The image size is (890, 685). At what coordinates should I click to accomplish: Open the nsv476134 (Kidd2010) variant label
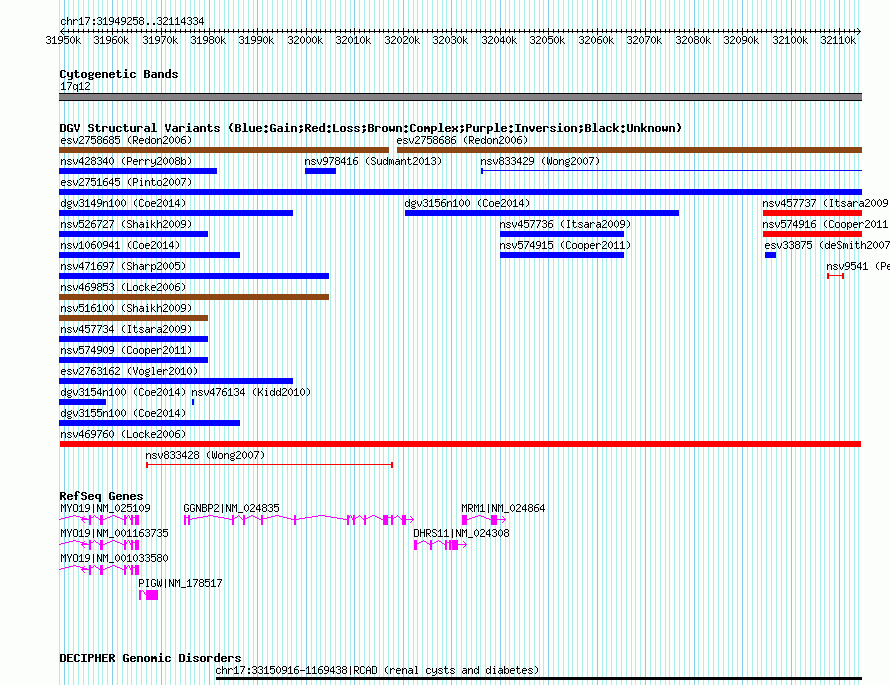[x=251, y=392]
